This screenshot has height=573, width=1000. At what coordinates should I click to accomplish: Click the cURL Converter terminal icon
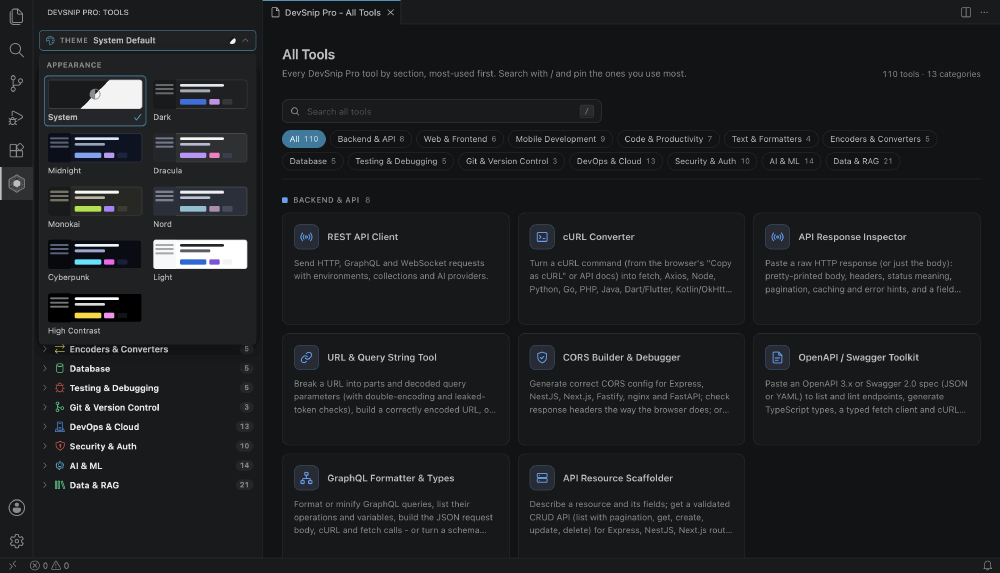[x=541, y=237]
